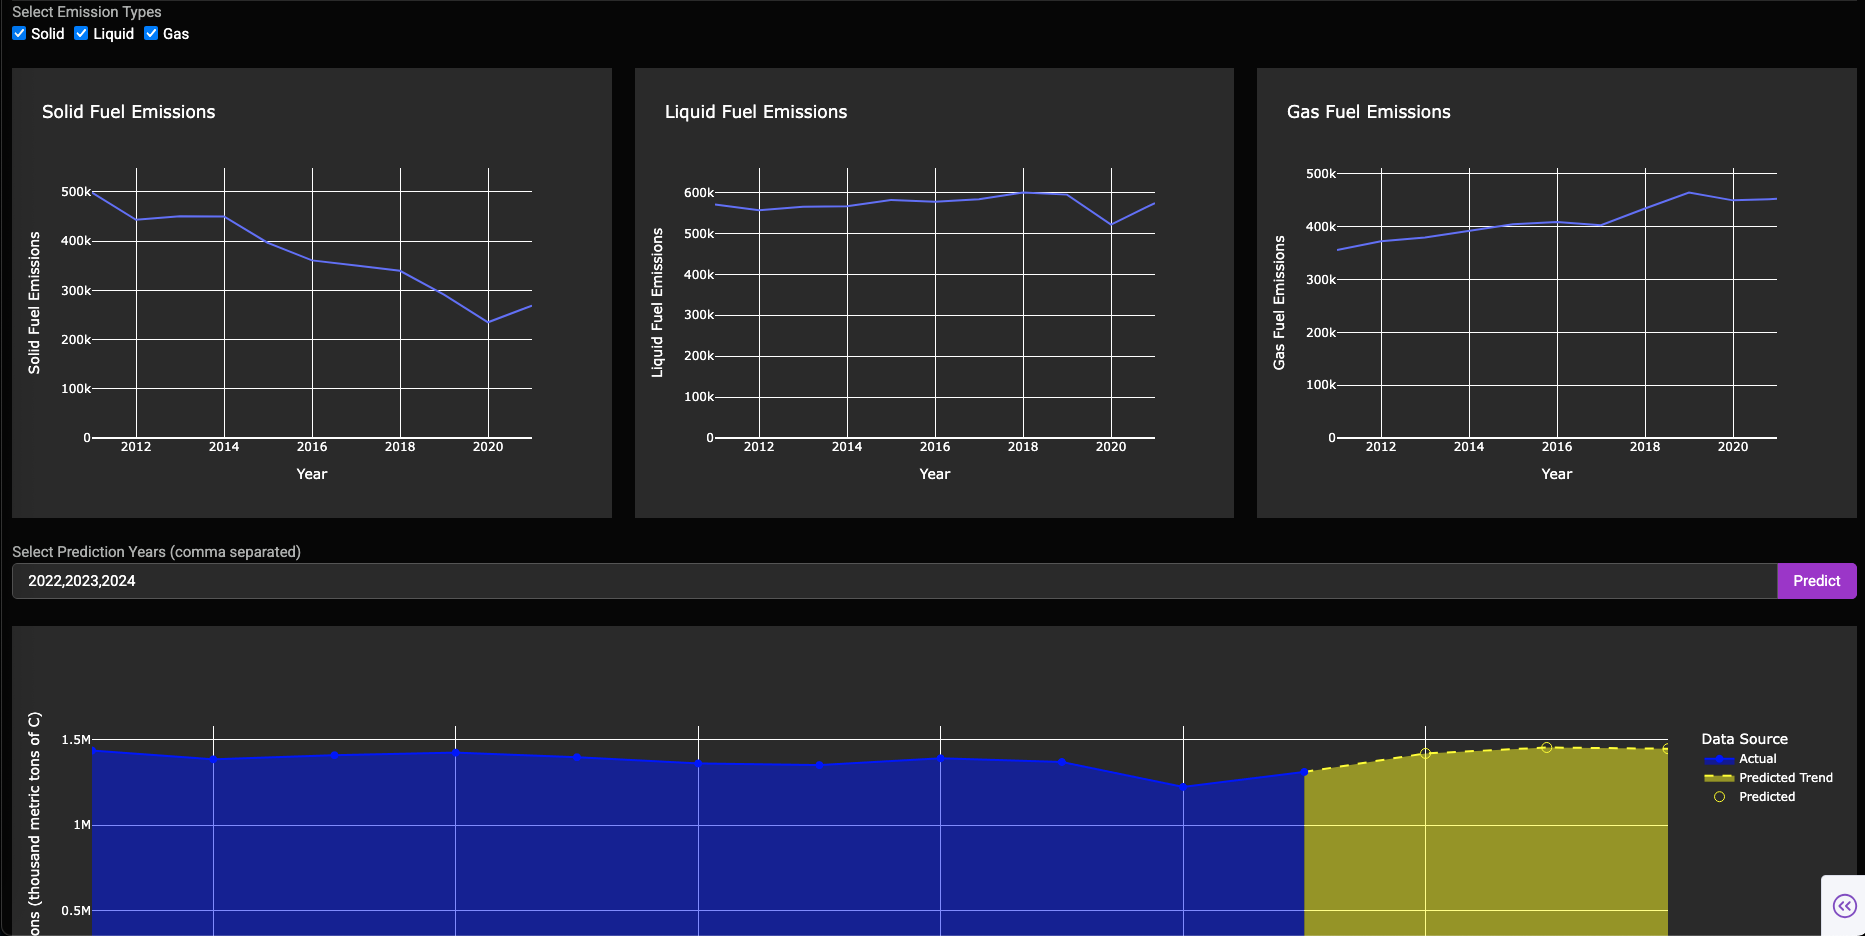This screenshot has width=1865, height=936.
Task: Hide the Predicted marker legend entry
Action: (x=1750, y=797)
